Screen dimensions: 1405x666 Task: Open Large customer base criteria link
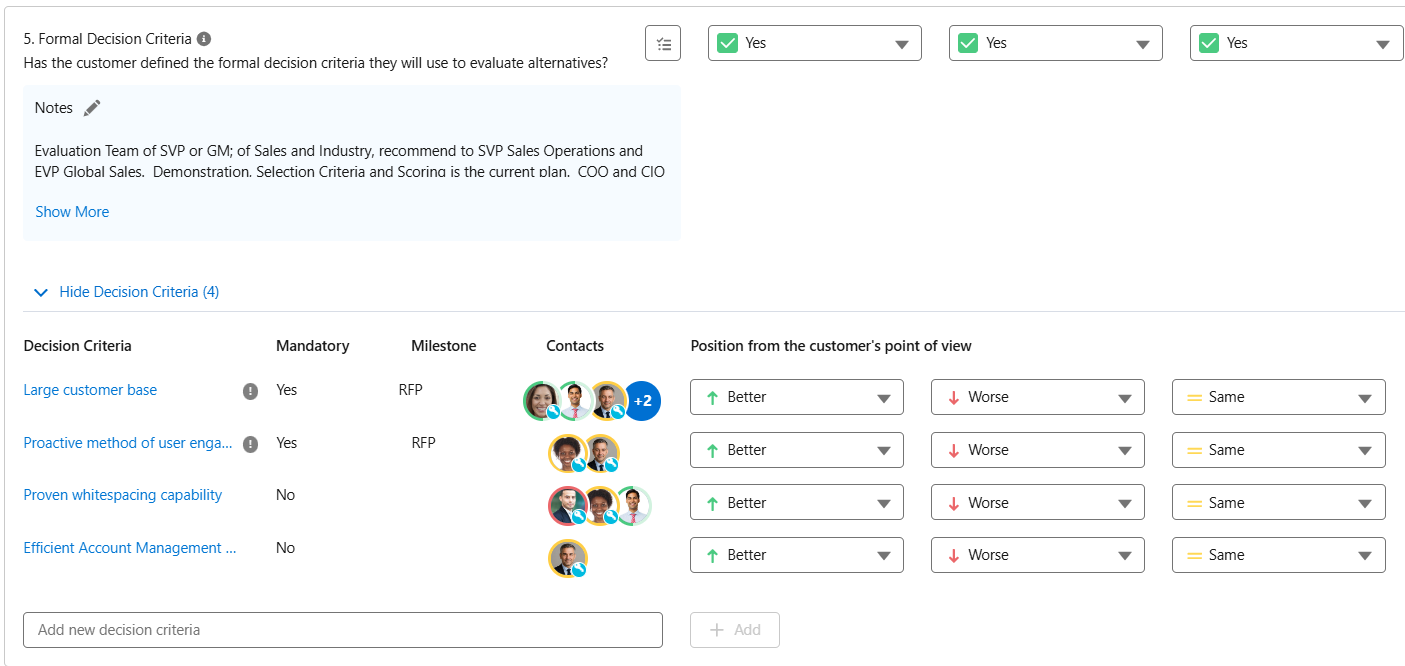click(x=90, y=390)
